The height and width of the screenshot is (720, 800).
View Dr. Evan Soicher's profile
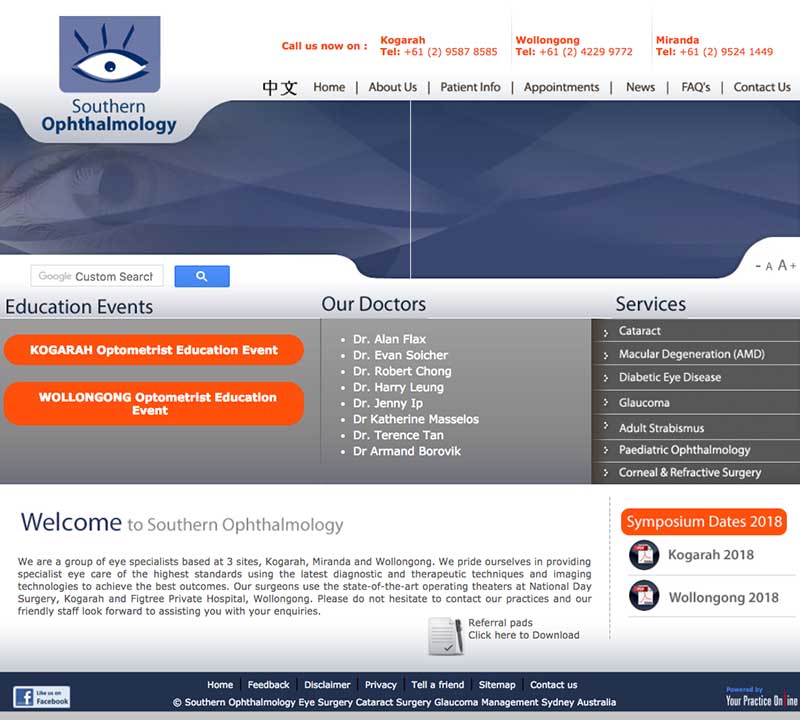point(400,355)
